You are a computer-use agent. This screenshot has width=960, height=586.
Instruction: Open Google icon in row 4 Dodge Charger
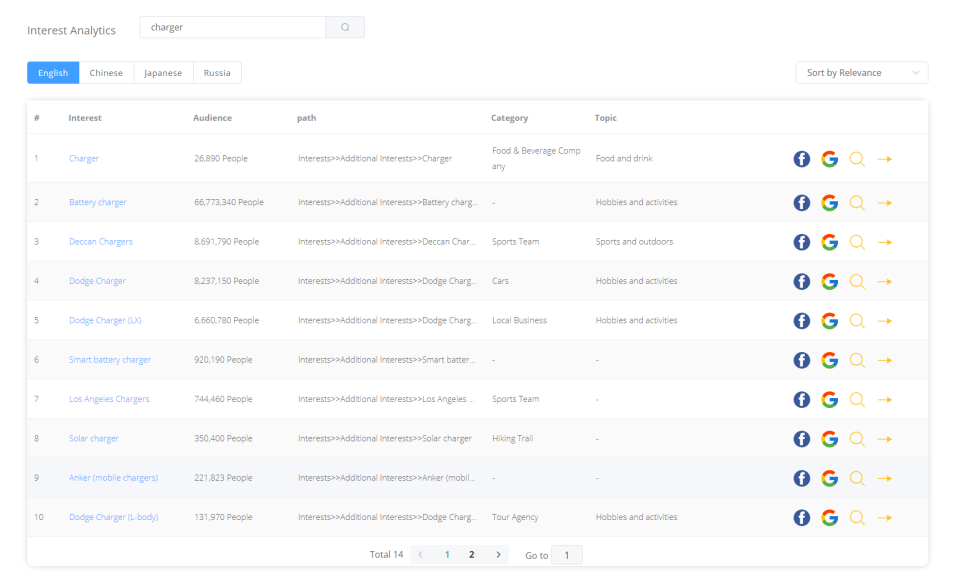point(830,282)
